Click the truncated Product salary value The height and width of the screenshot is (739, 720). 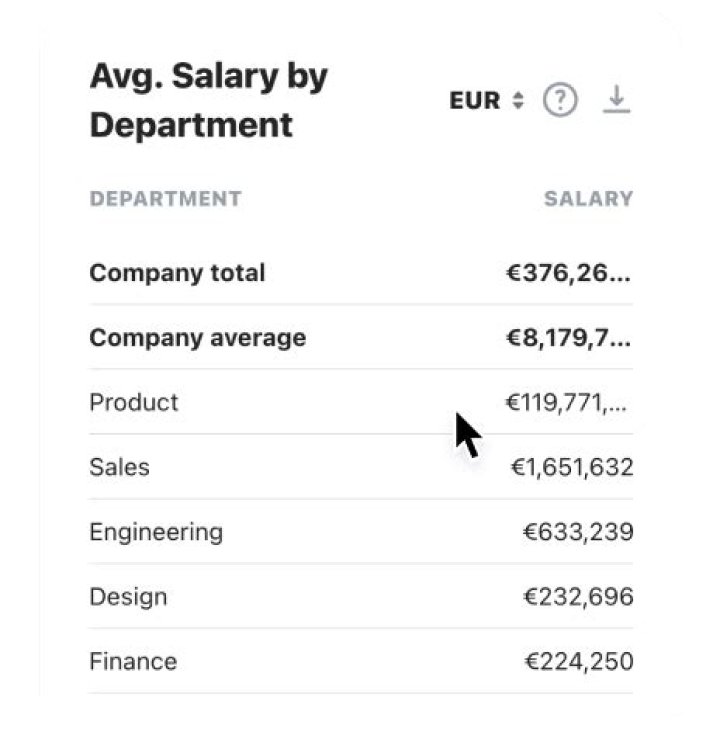click(568, 402)
